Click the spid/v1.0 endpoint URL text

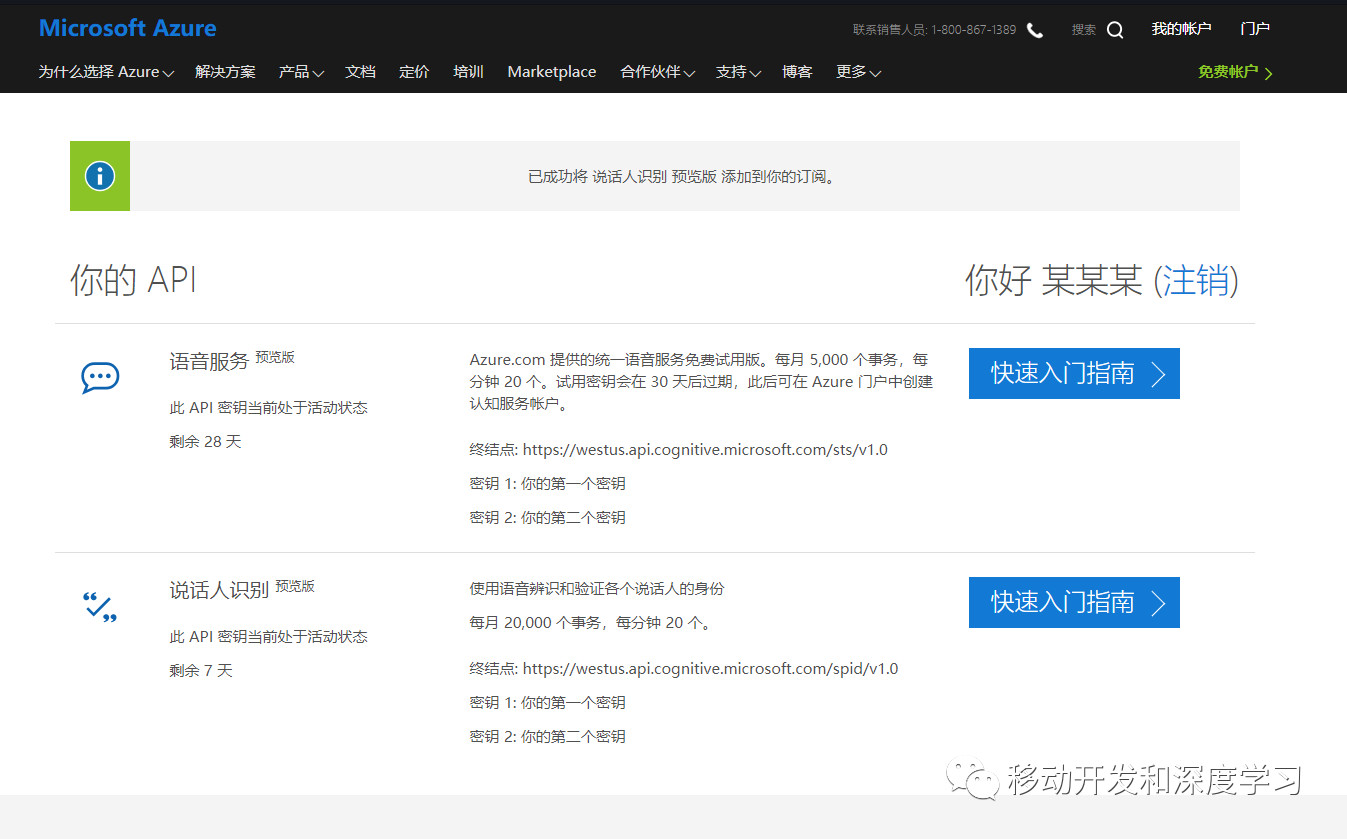(x=710, y=668)
